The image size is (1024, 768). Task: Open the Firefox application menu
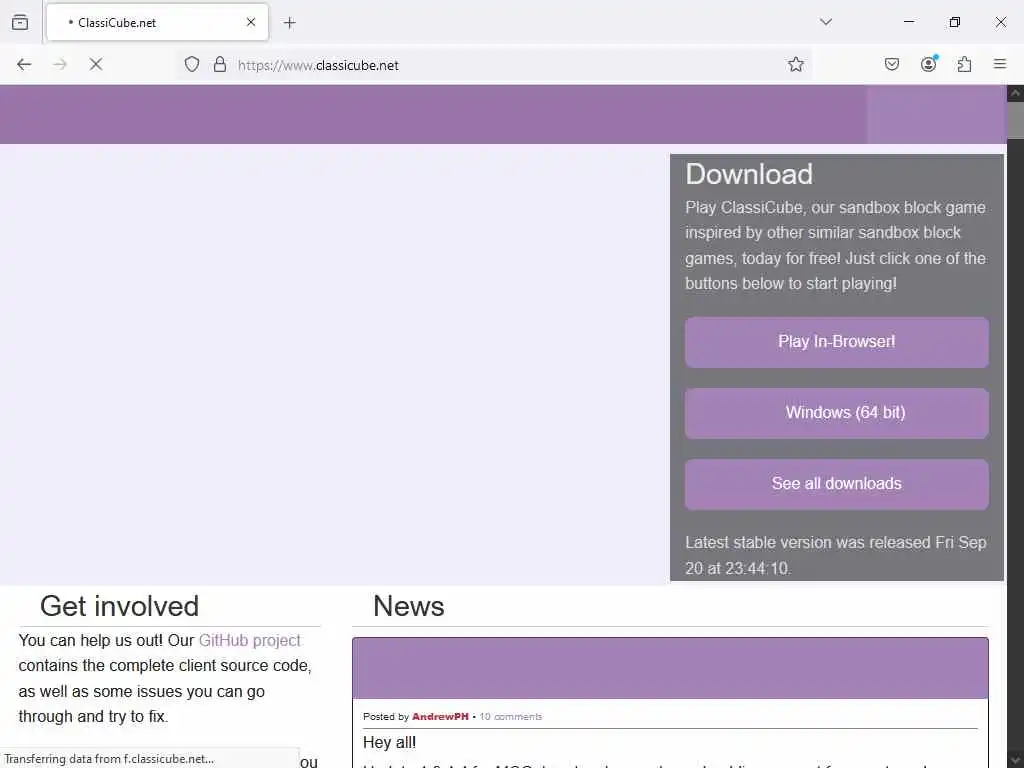click(x=1000, y=64)
